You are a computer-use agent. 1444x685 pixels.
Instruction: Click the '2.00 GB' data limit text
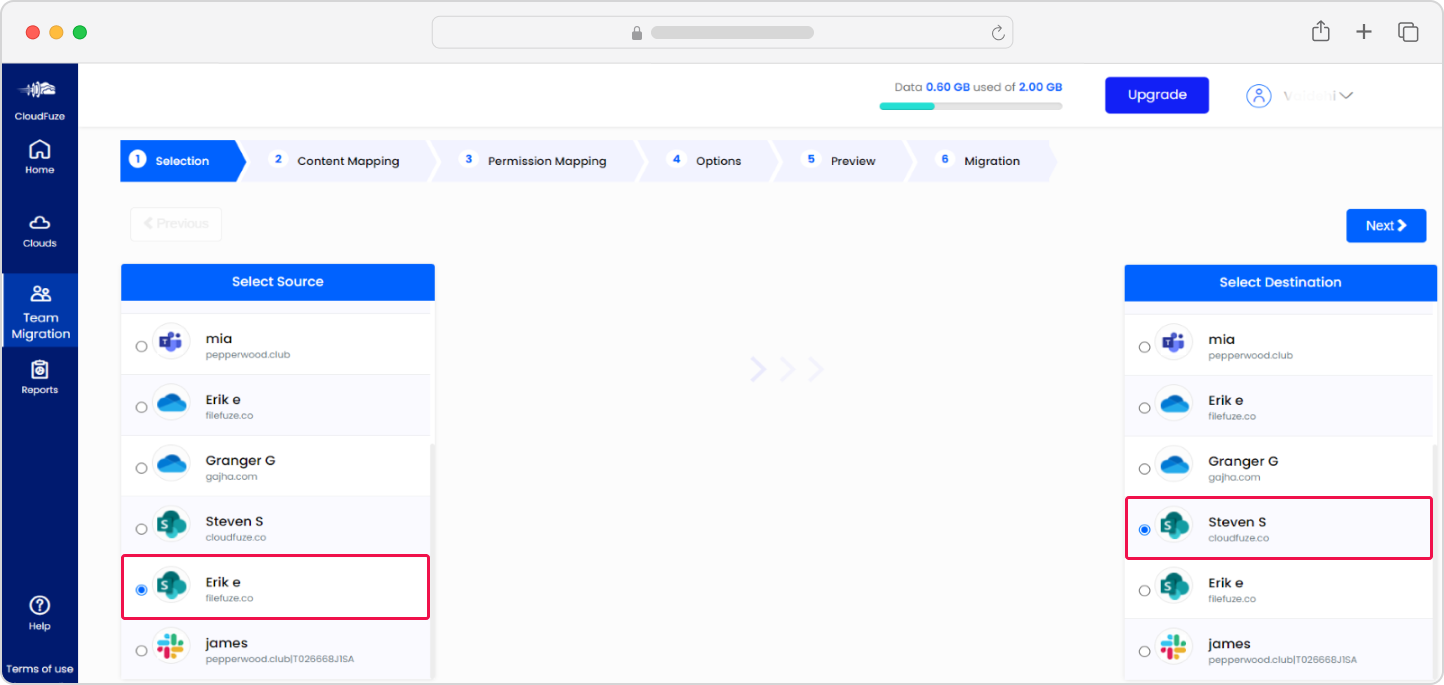(x=1040, y=87)
